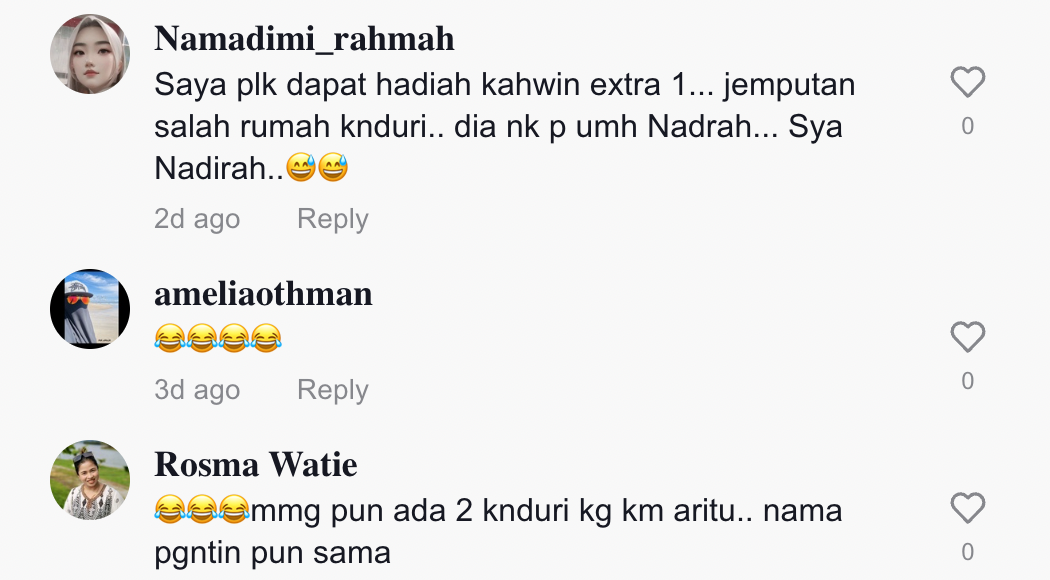Viewport: 1050px width, 580px height.
Task: Select Rosma Watie's comment about 2 knduri
Action: click(x=498, y=532)
